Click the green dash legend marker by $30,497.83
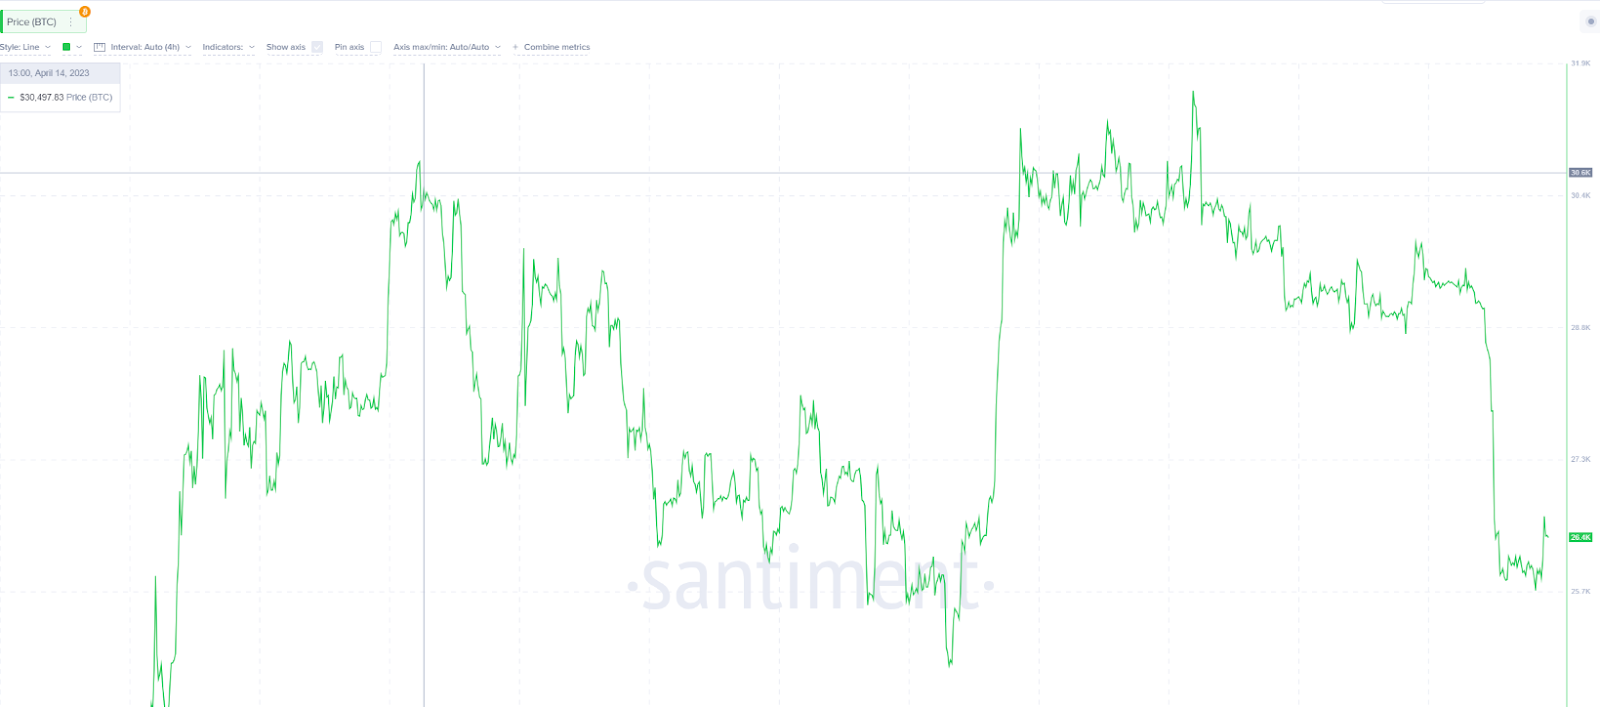 [11, 98]
